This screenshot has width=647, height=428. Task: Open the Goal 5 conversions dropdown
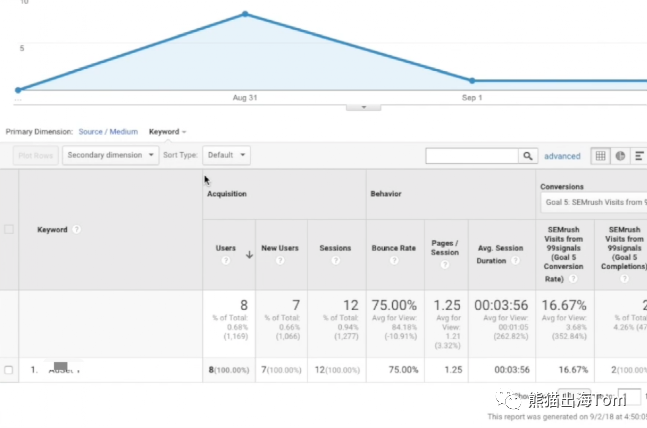point(593,202)
